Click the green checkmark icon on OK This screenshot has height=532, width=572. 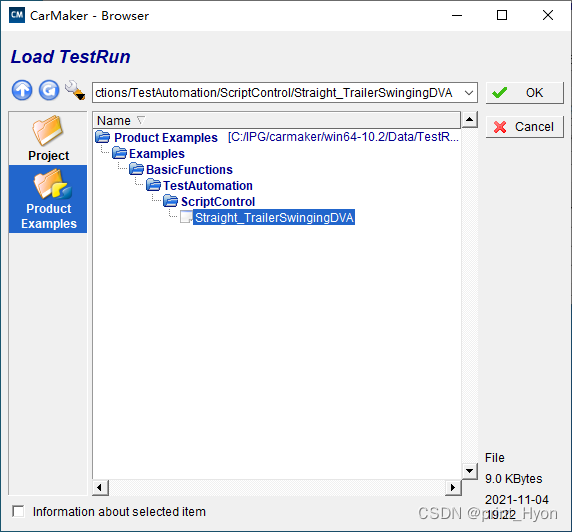(x=499, y=93)
